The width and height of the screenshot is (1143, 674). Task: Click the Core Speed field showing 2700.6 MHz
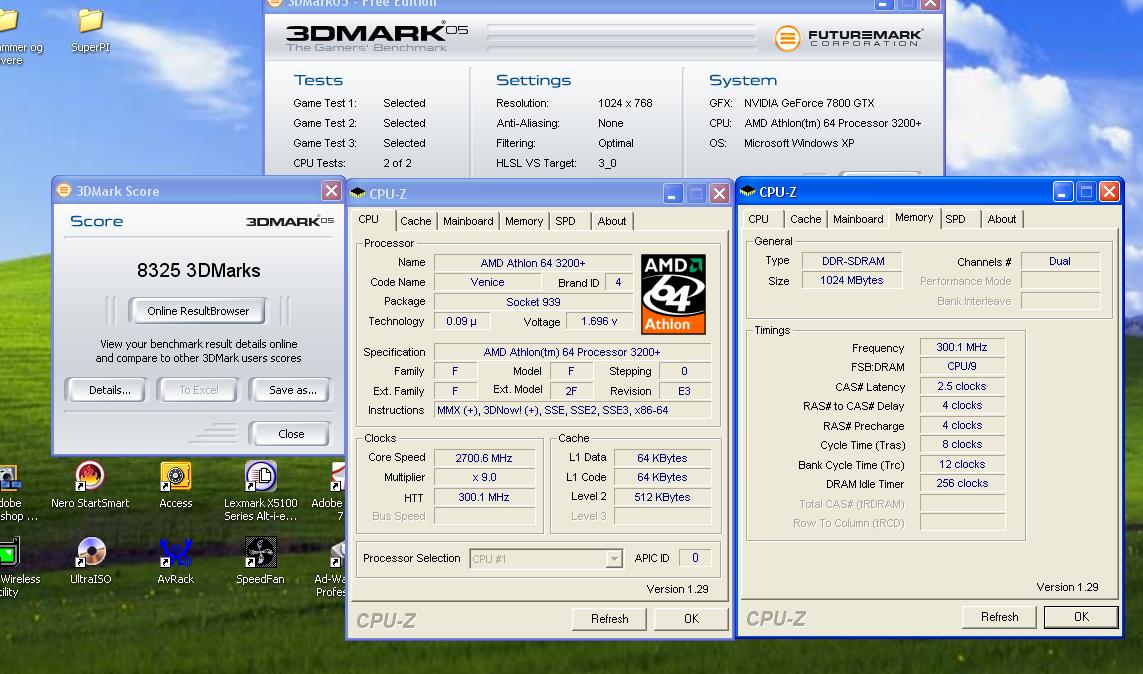(x=484, y=458)
